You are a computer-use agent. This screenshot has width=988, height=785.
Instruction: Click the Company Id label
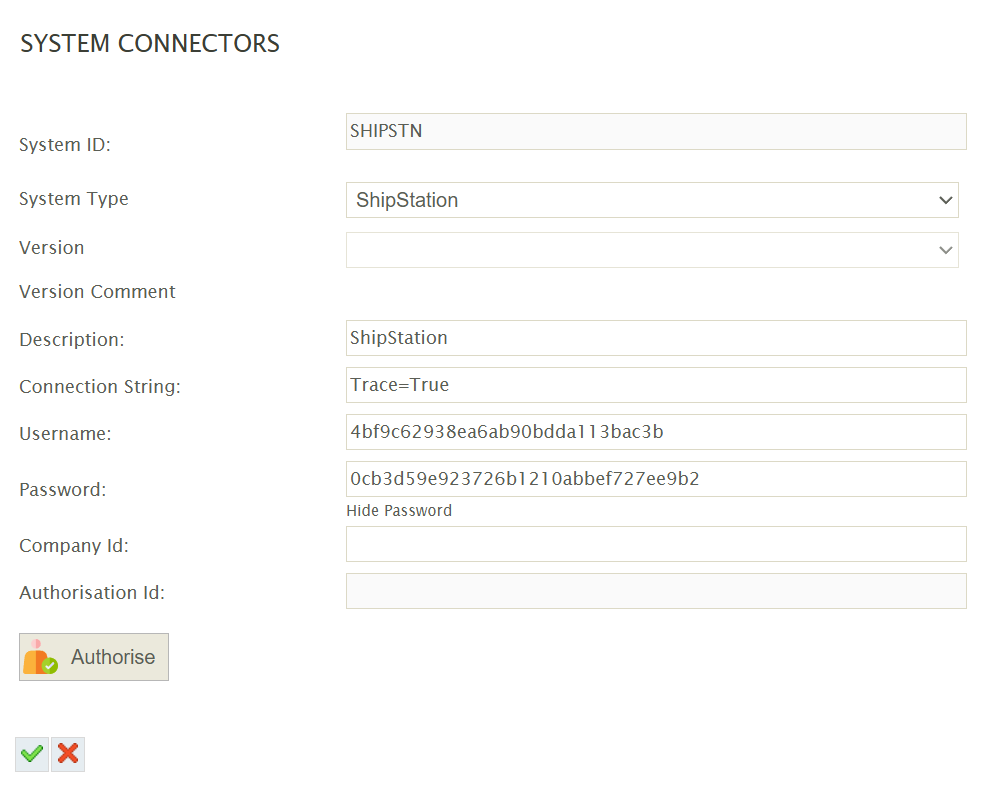[x=74, y=546]
